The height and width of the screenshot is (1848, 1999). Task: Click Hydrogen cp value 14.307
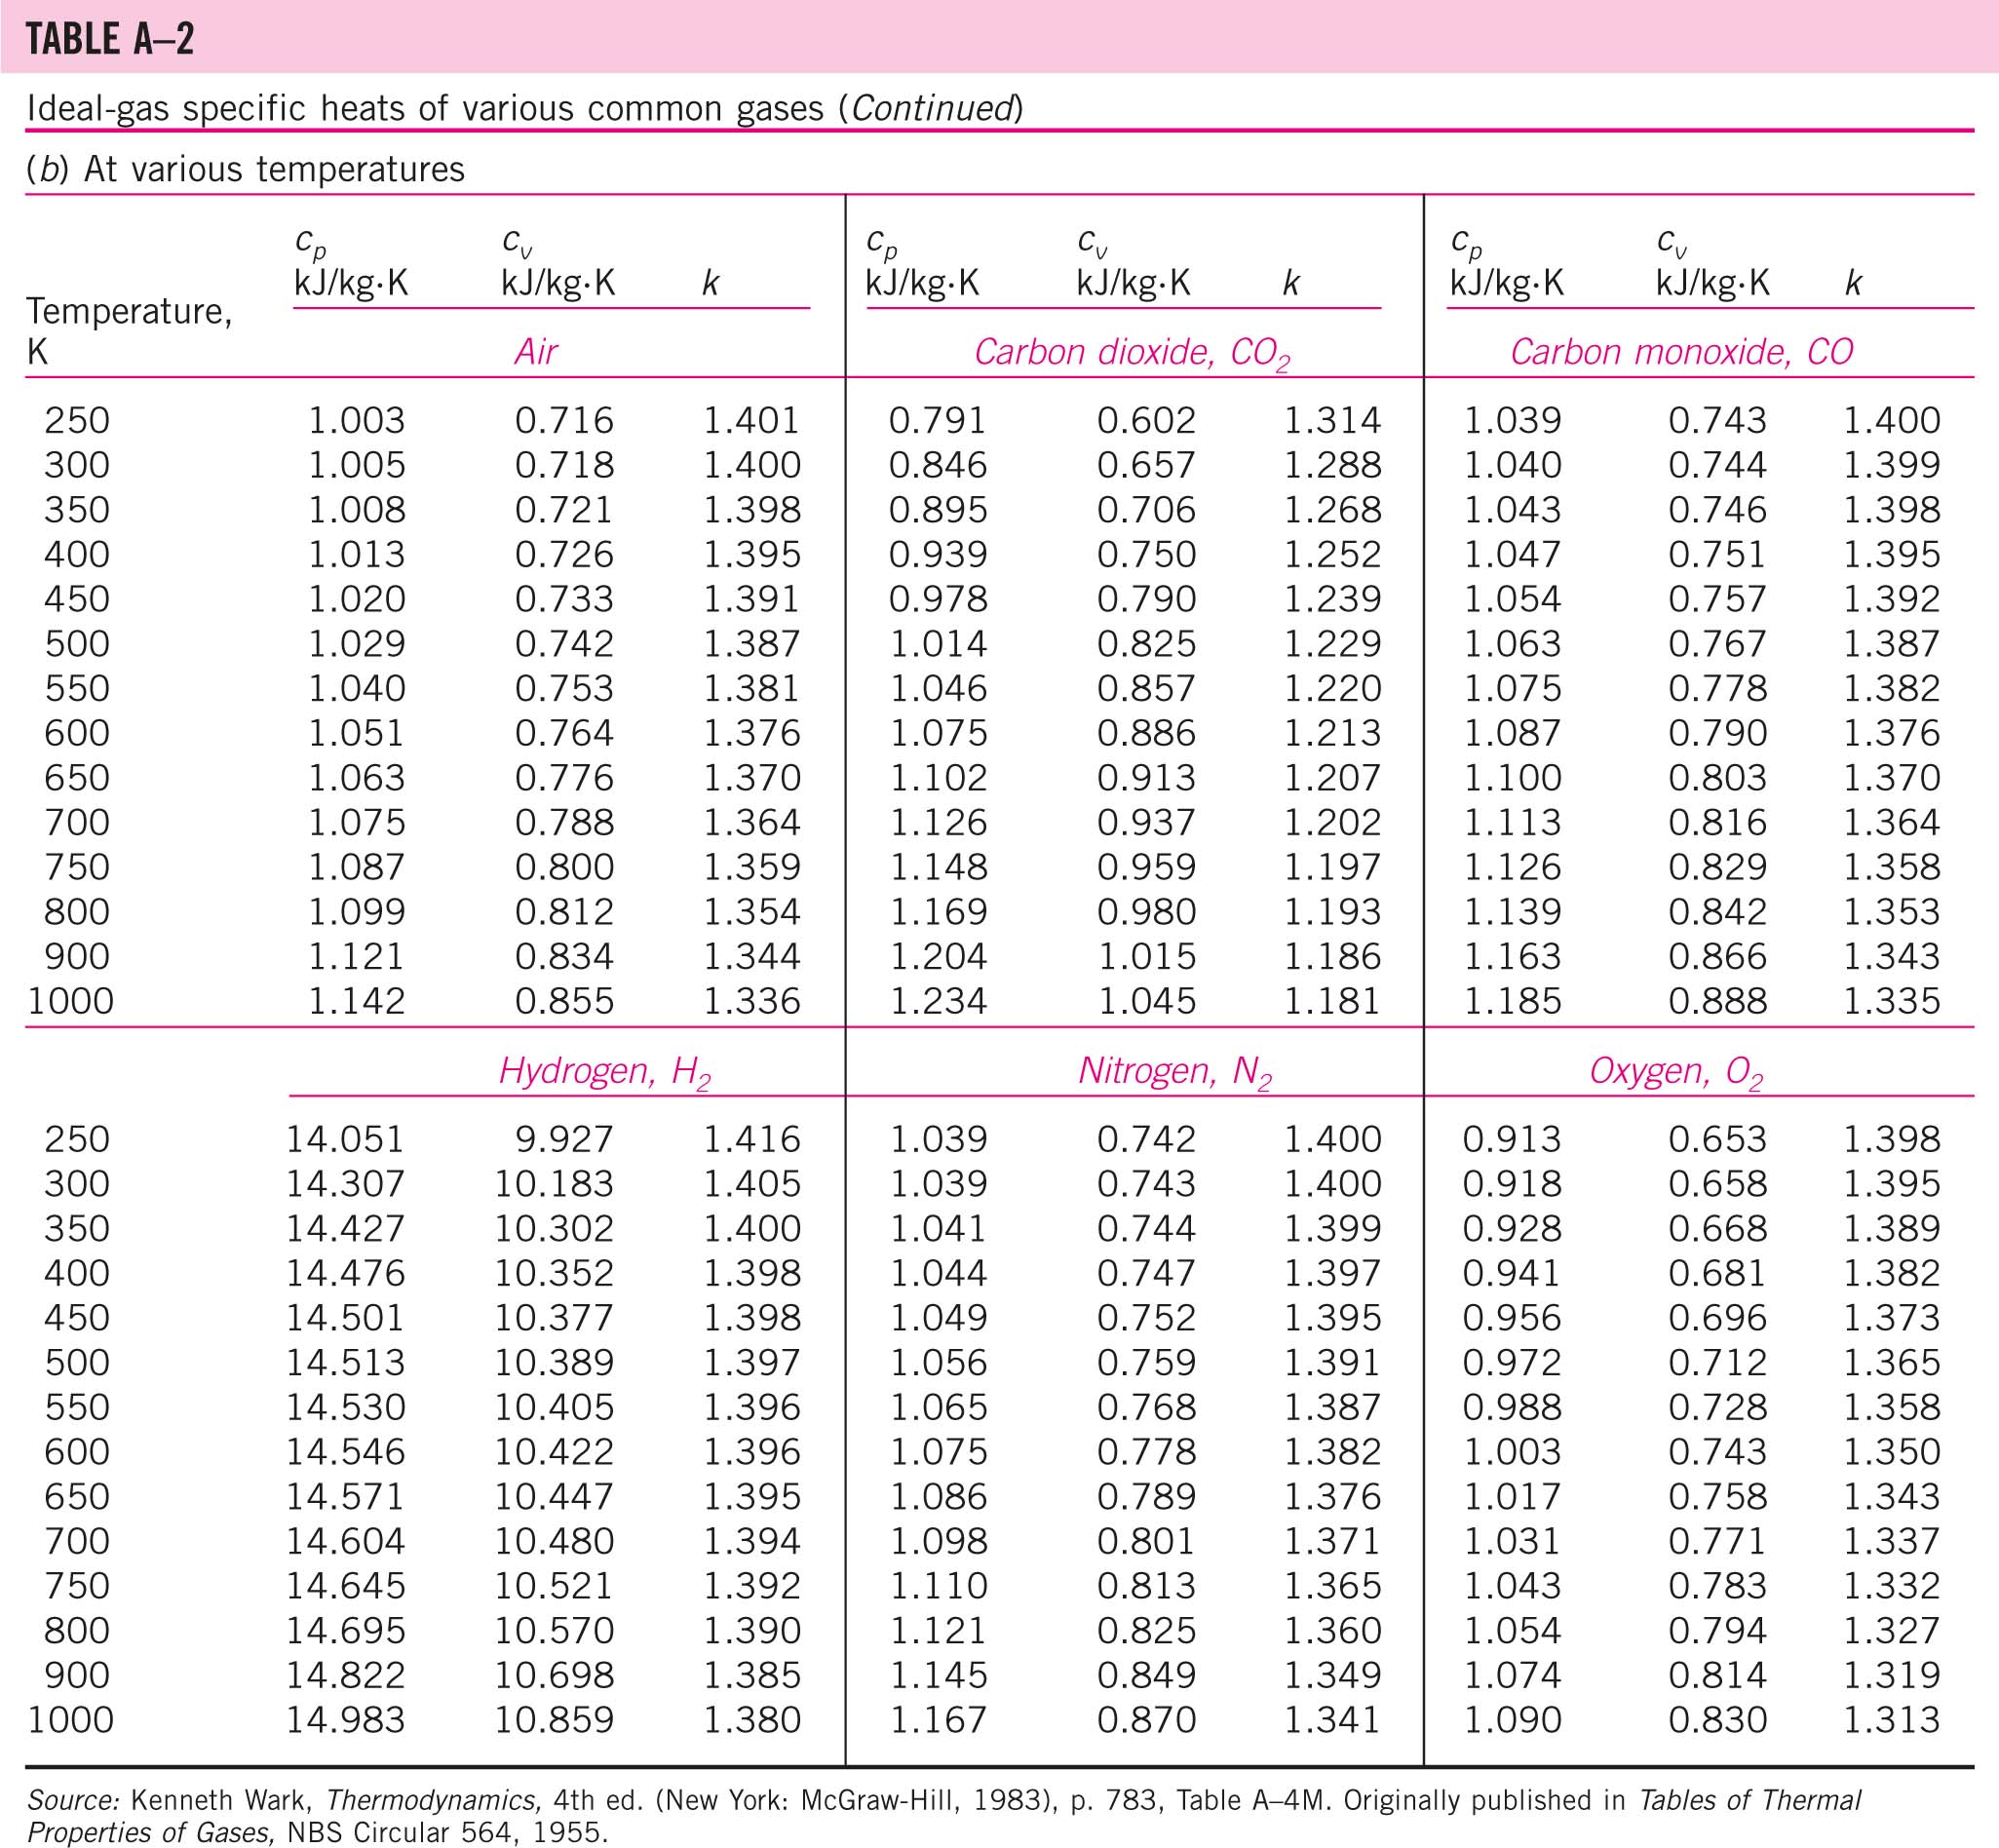click(x=345, y=1183)
